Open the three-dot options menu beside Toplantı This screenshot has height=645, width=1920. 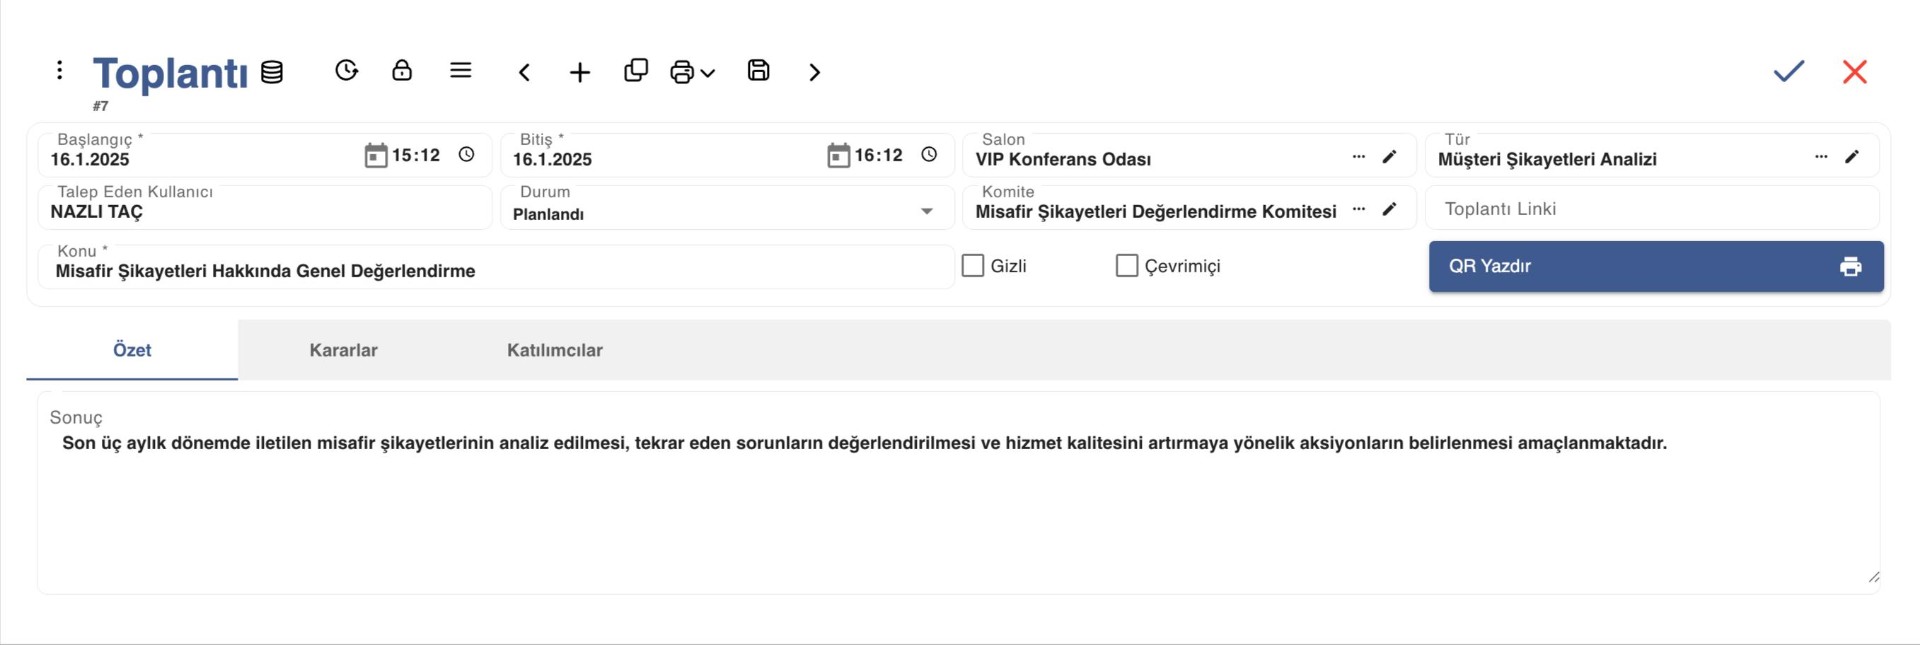(60, 70)
